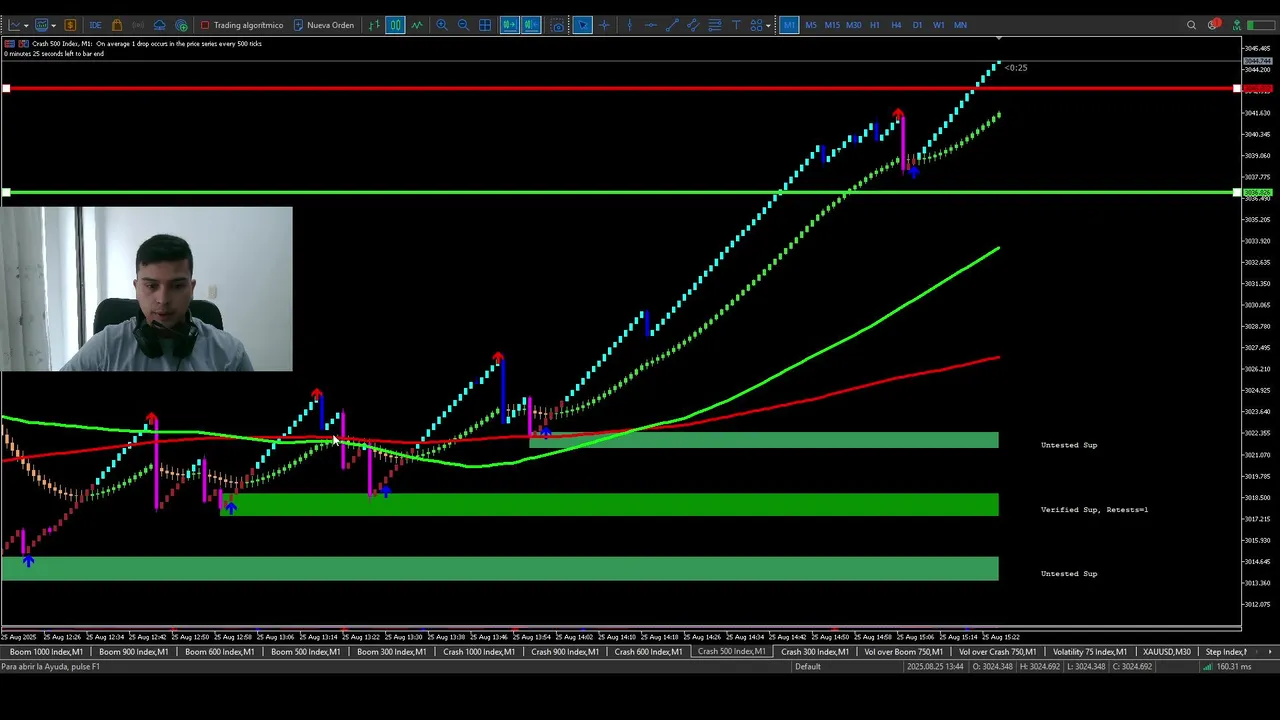The height and width of the screenshot is (720, 1280).
Task: Open the MQL5 IDE editor icon
Action: (95, 25)
